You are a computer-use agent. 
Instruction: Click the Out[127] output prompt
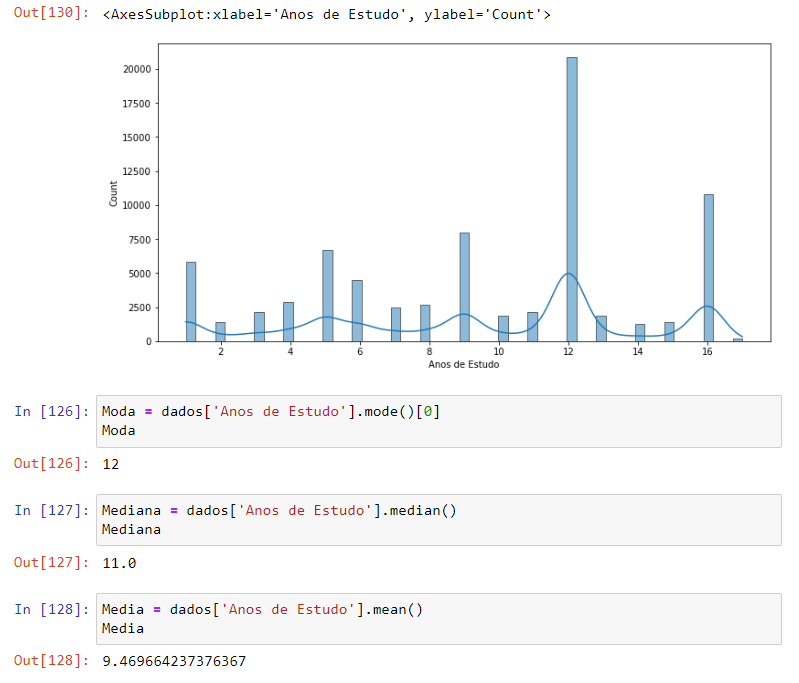click(x=51, y=563)
